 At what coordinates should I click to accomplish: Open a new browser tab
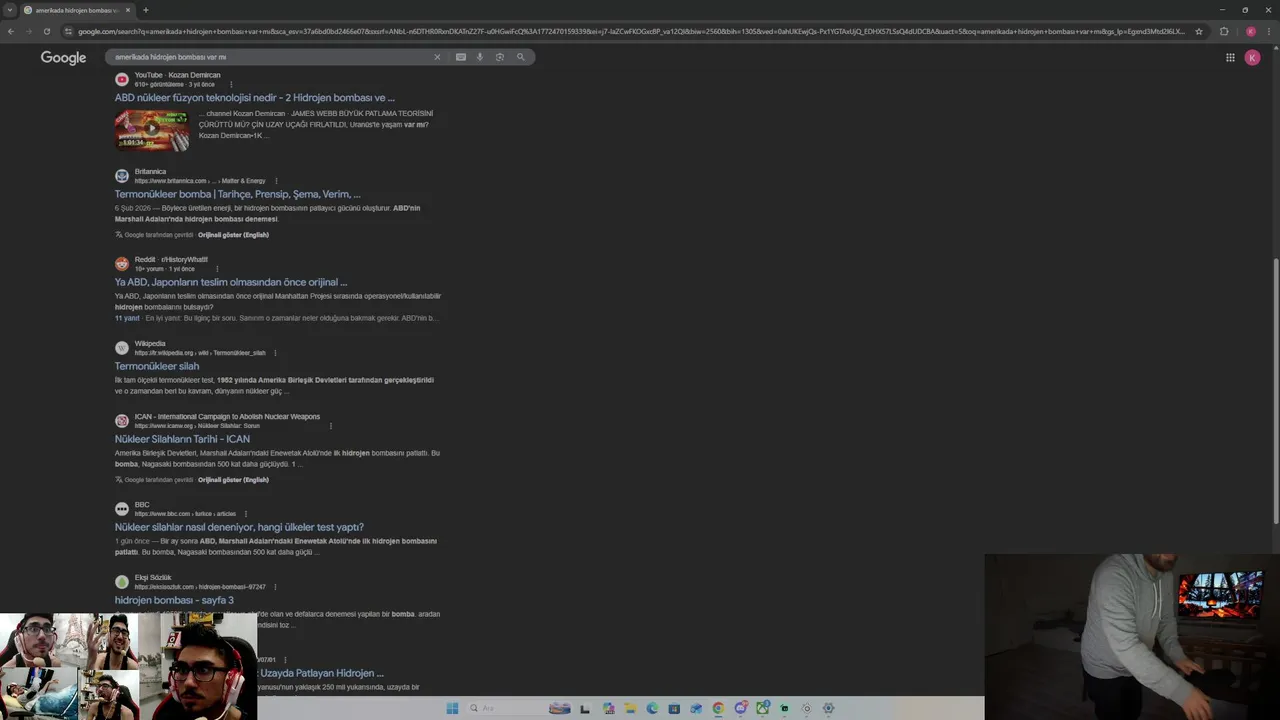pos(145,10)
